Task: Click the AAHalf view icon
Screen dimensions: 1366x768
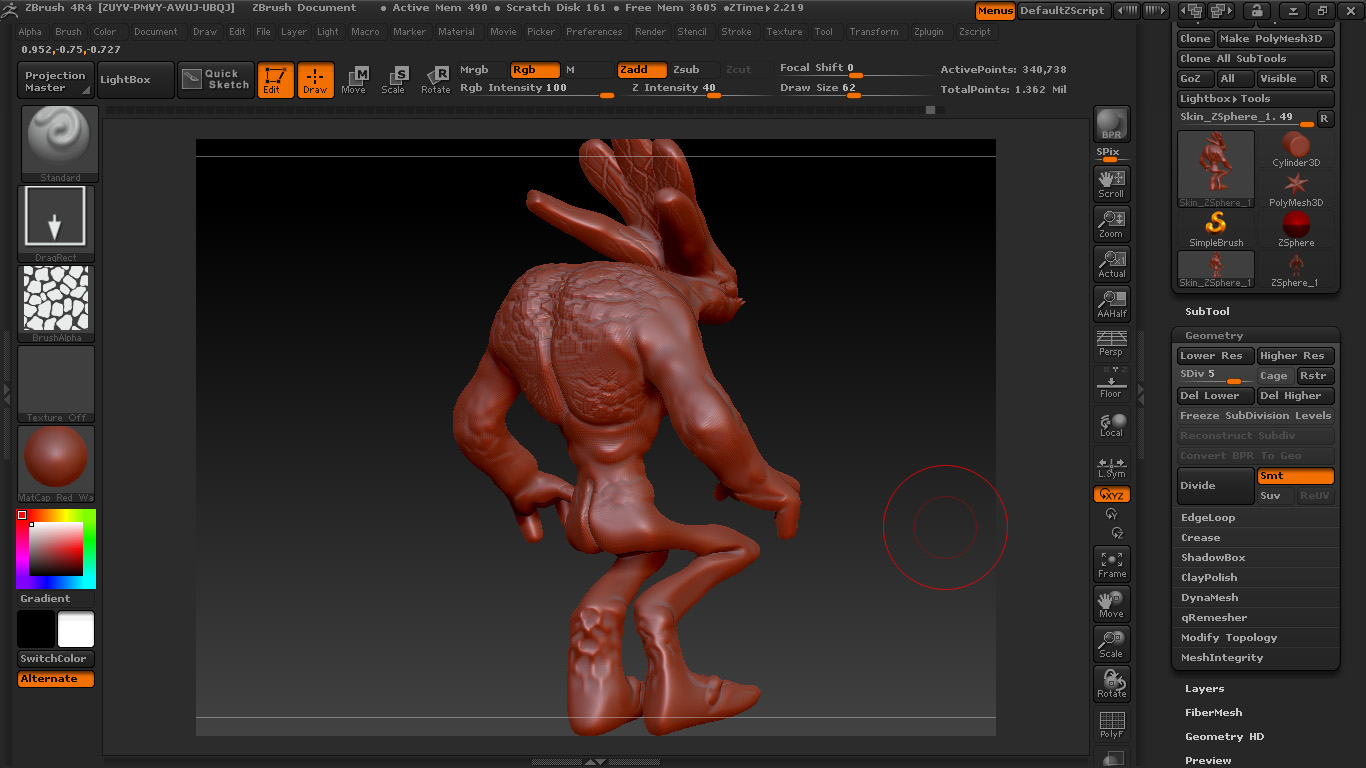Action: coord(1111,303)
